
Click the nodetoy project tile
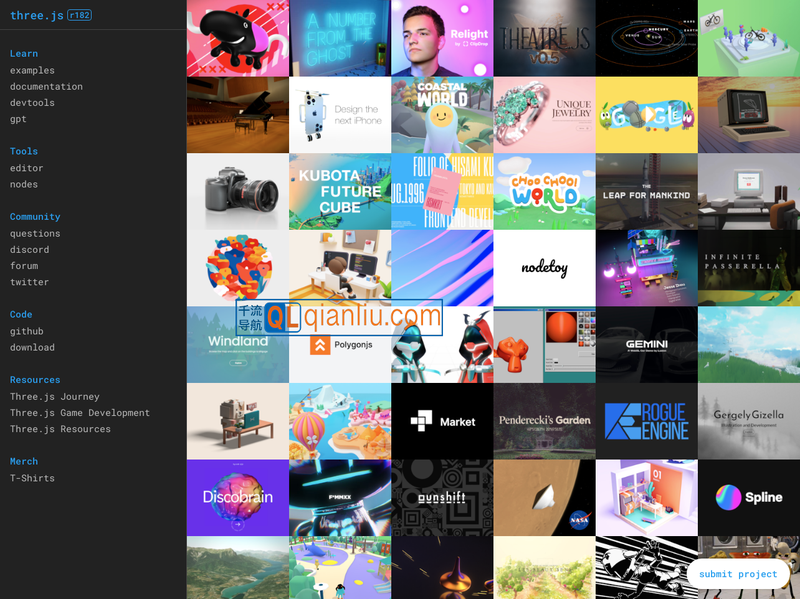coord(544,267)
